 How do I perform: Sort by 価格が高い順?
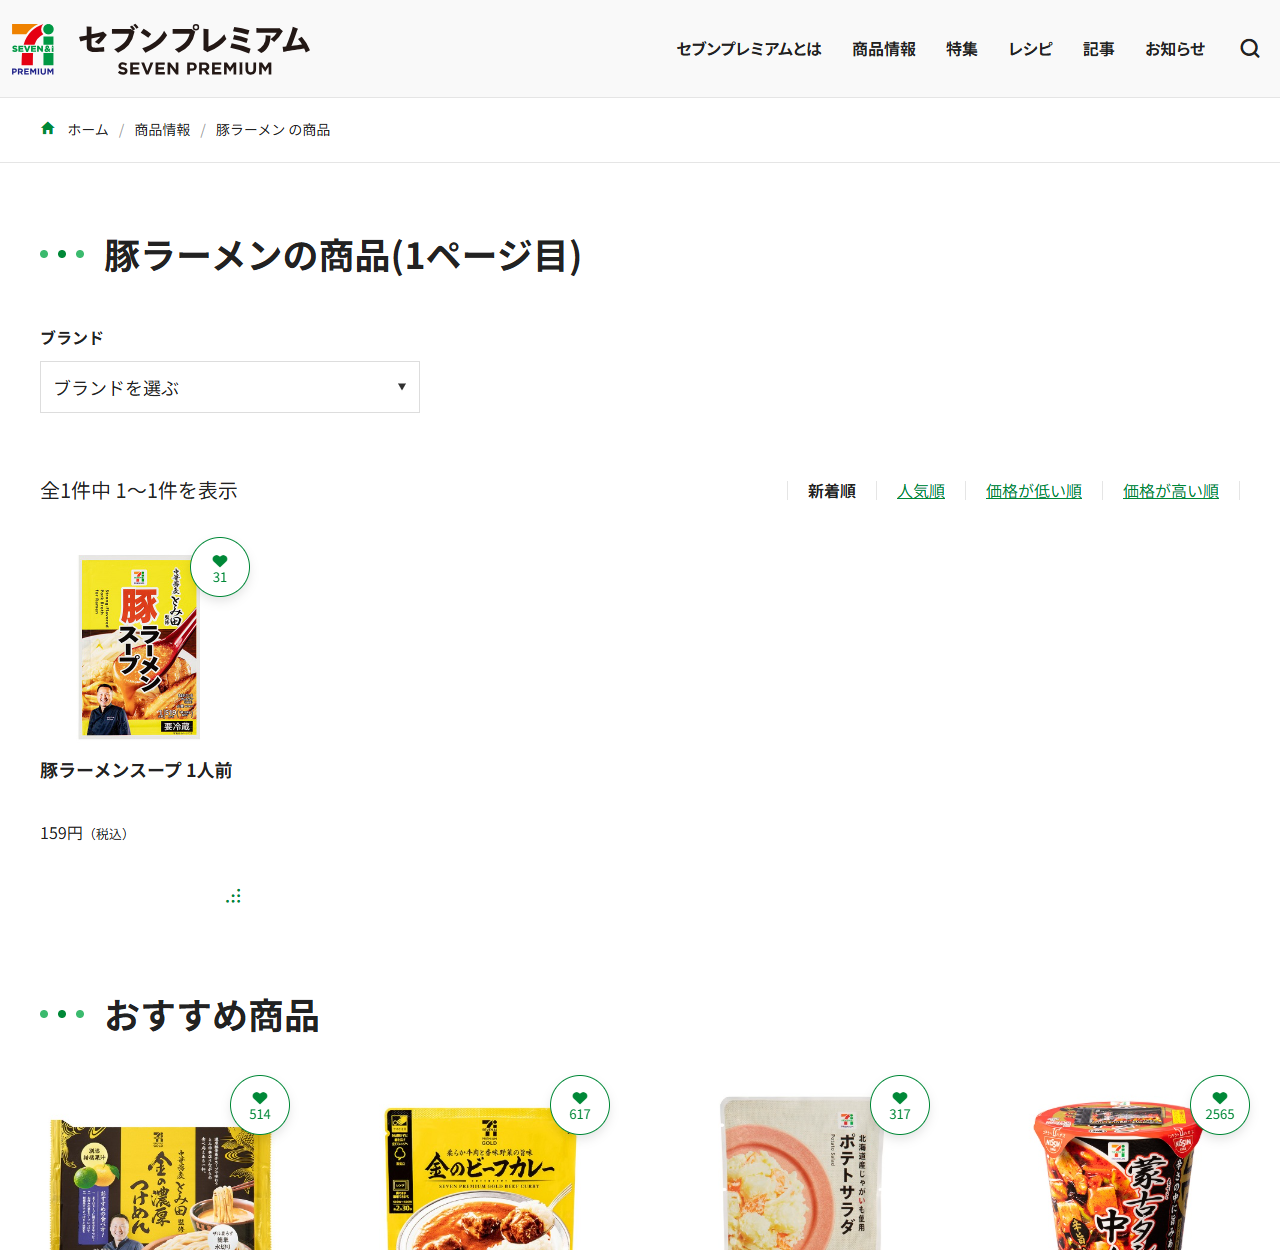tap(1171, 491)
